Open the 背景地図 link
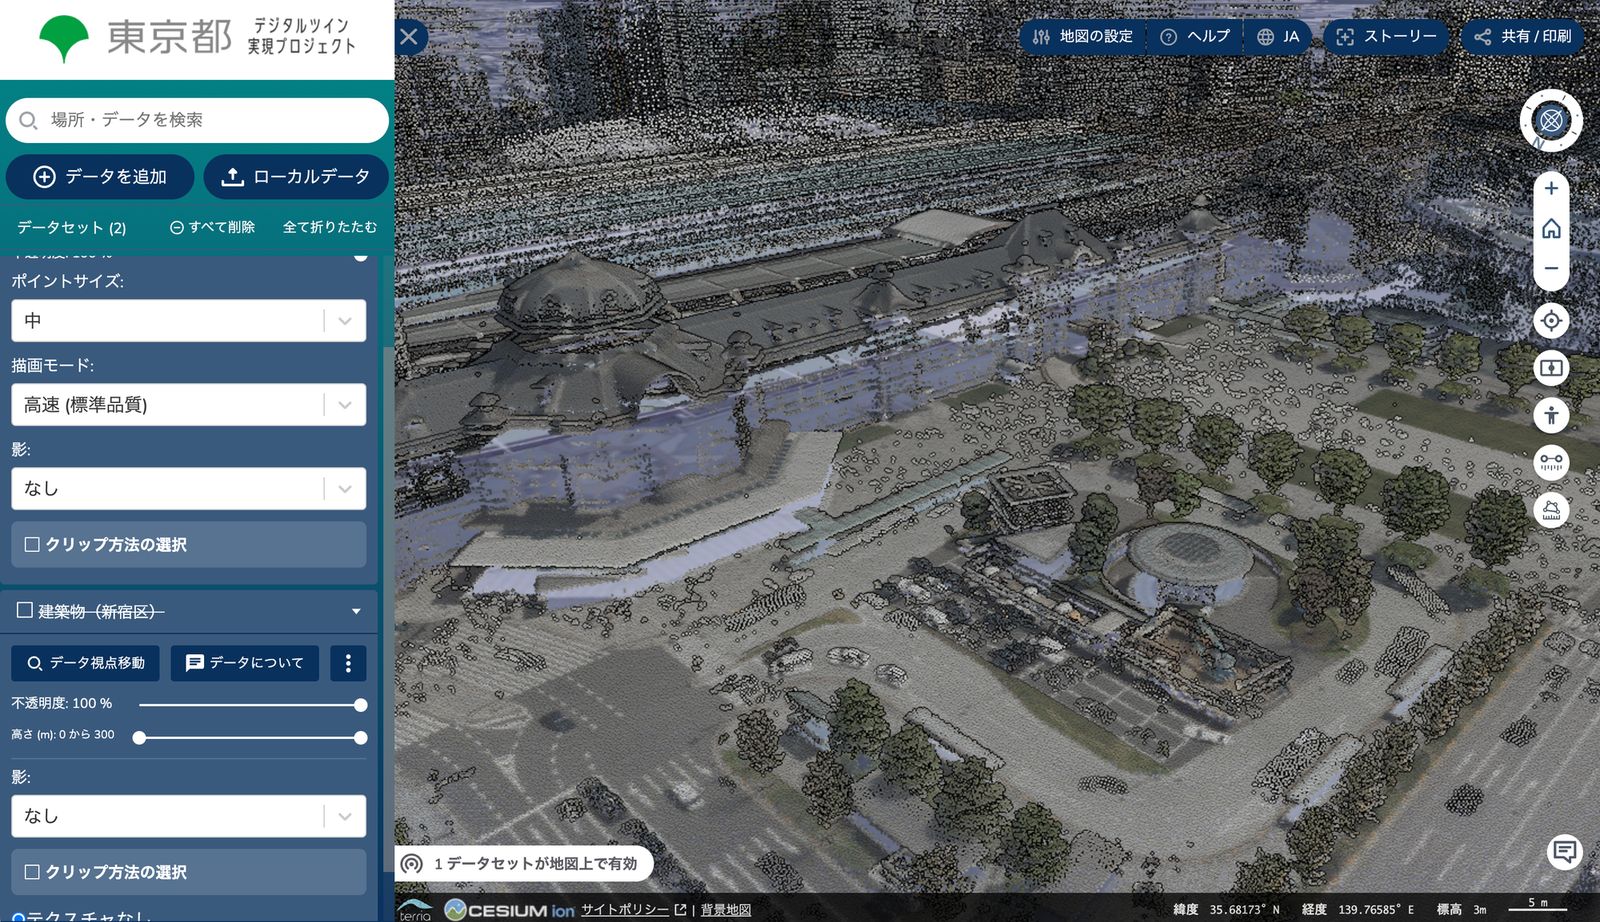The width and height of the screenshot is (1600, 922). pyautogui.click(x=726, y=910)
